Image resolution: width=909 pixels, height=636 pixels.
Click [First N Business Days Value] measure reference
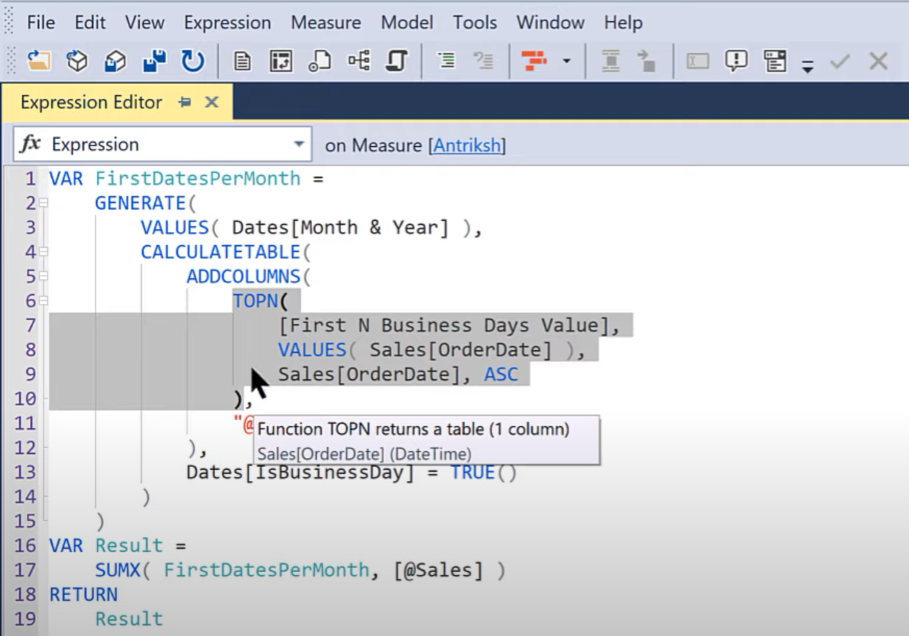pyautogui.click(x=443, y=325)
